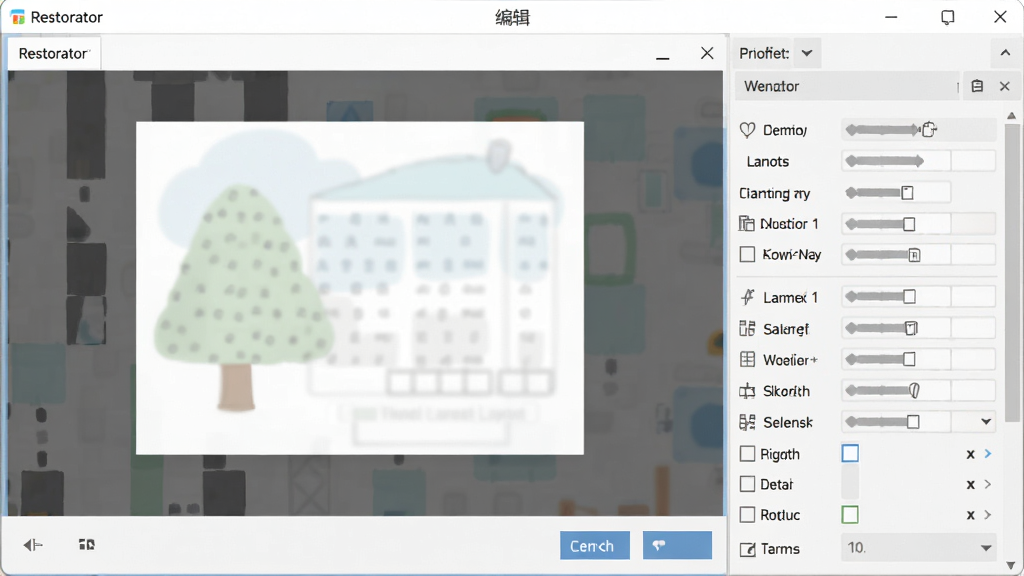Click the scroll down arrow in right panel
The image size is (1024, 576).
point(1011,566)
